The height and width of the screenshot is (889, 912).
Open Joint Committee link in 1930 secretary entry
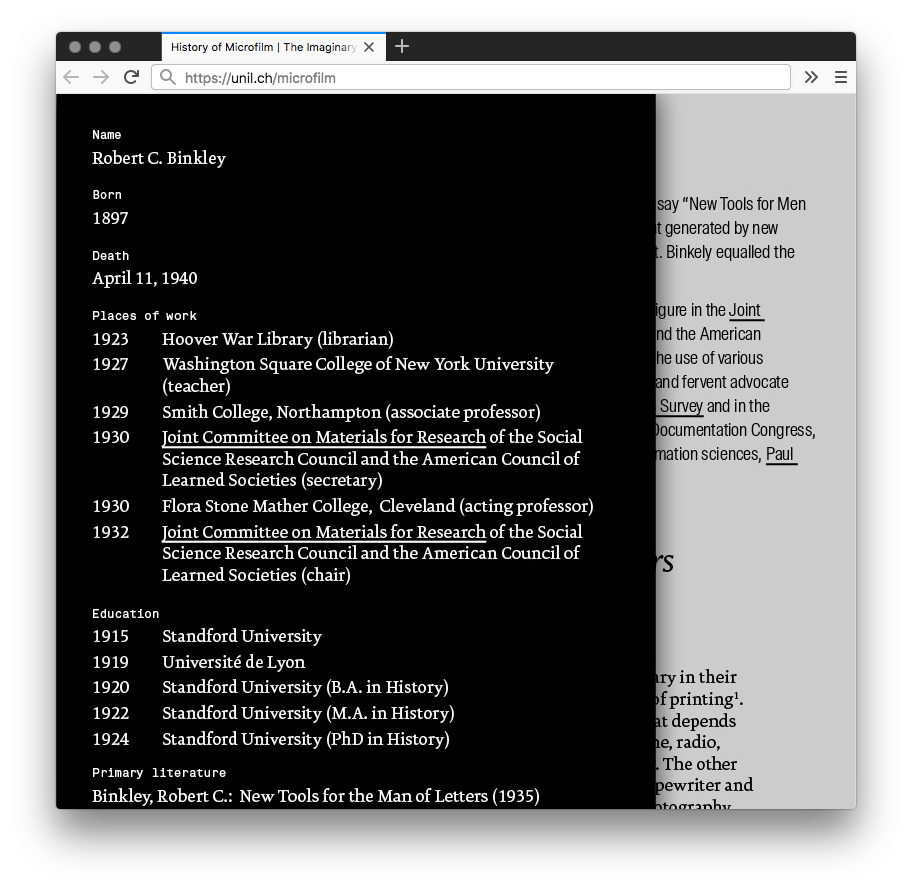[324, 437]
